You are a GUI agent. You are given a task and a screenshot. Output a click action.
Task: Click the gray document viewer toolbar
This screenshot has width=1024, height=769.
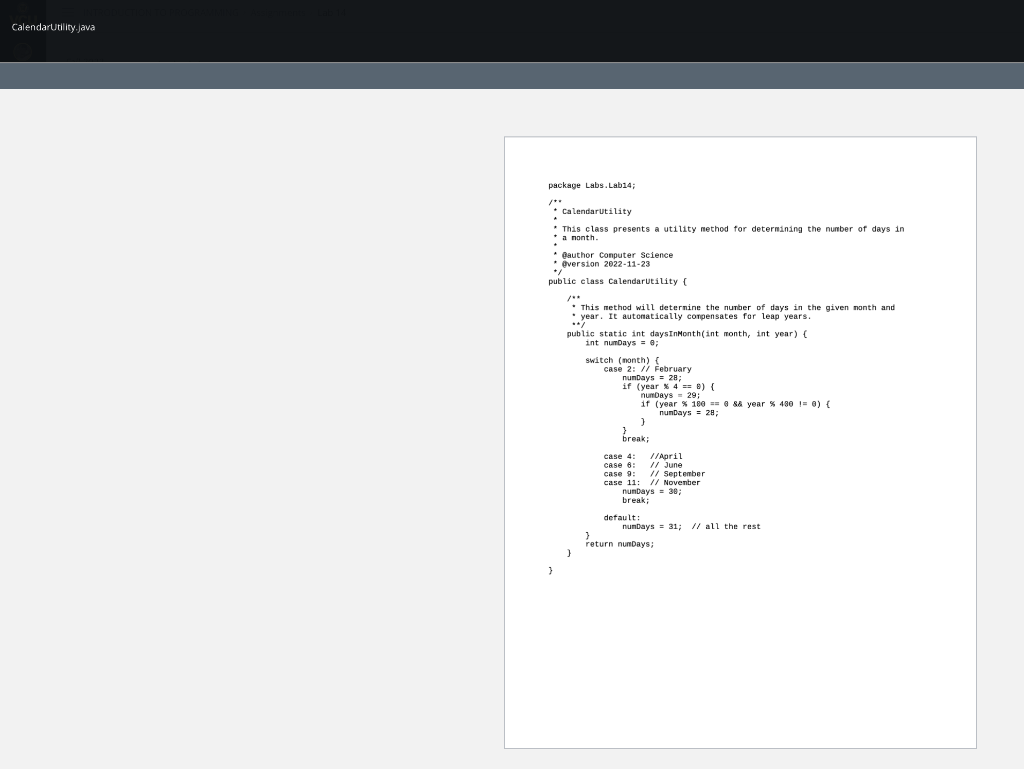512,74
